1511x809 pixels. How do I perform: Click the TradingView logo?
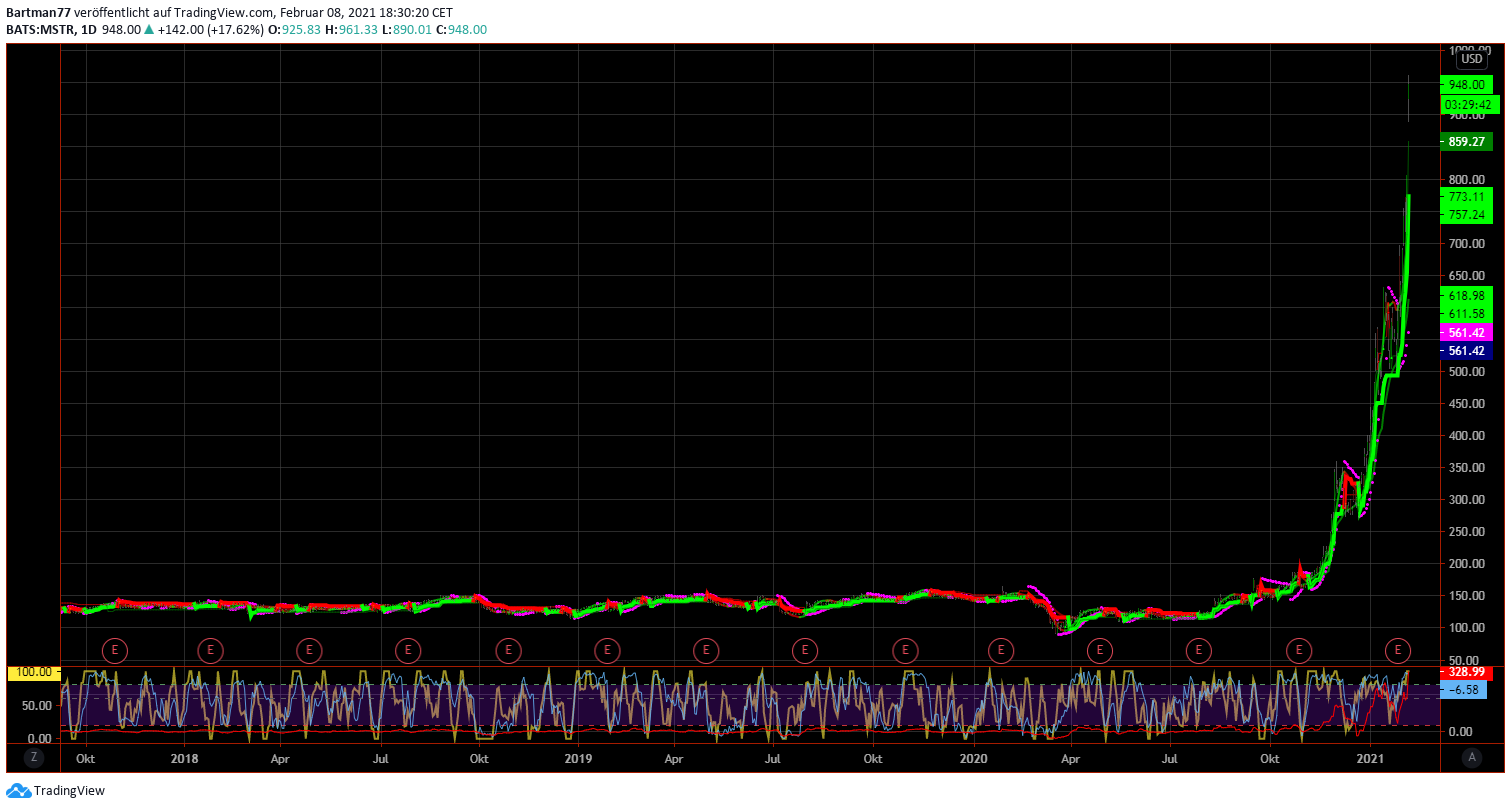click(56, 791)
